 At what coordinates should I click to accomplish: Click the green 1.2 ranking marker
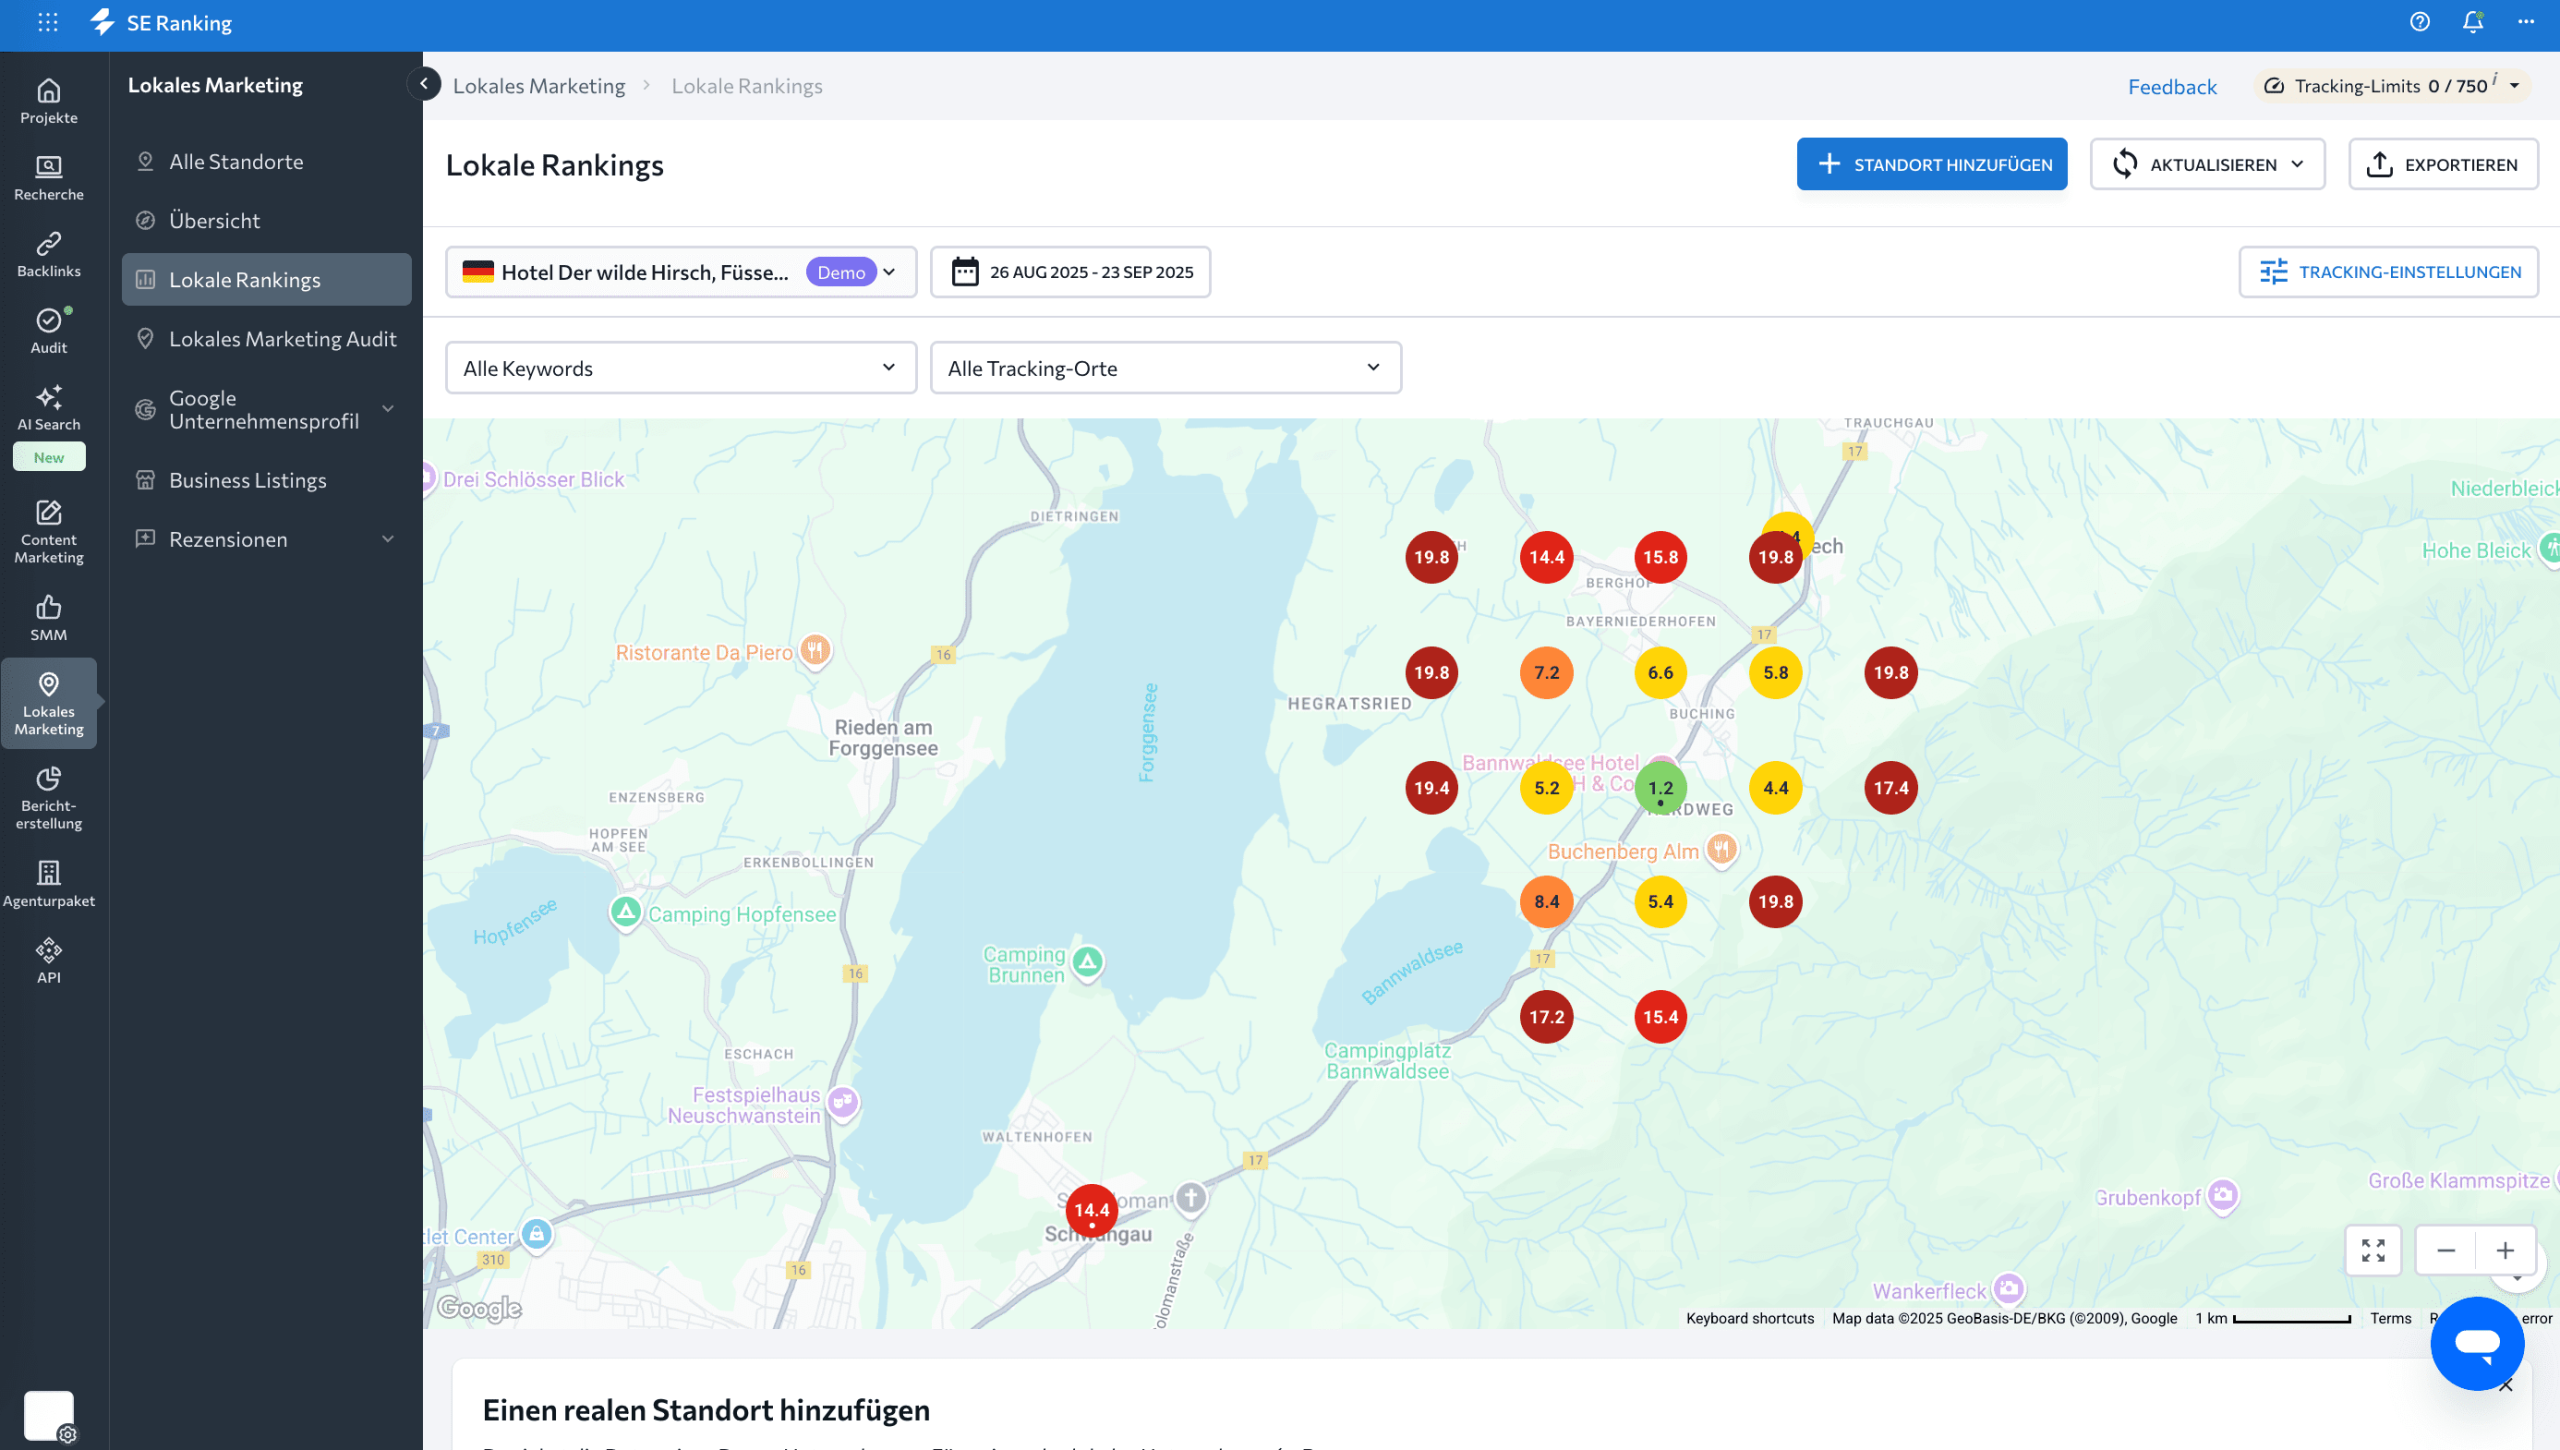pos(1660,788)
